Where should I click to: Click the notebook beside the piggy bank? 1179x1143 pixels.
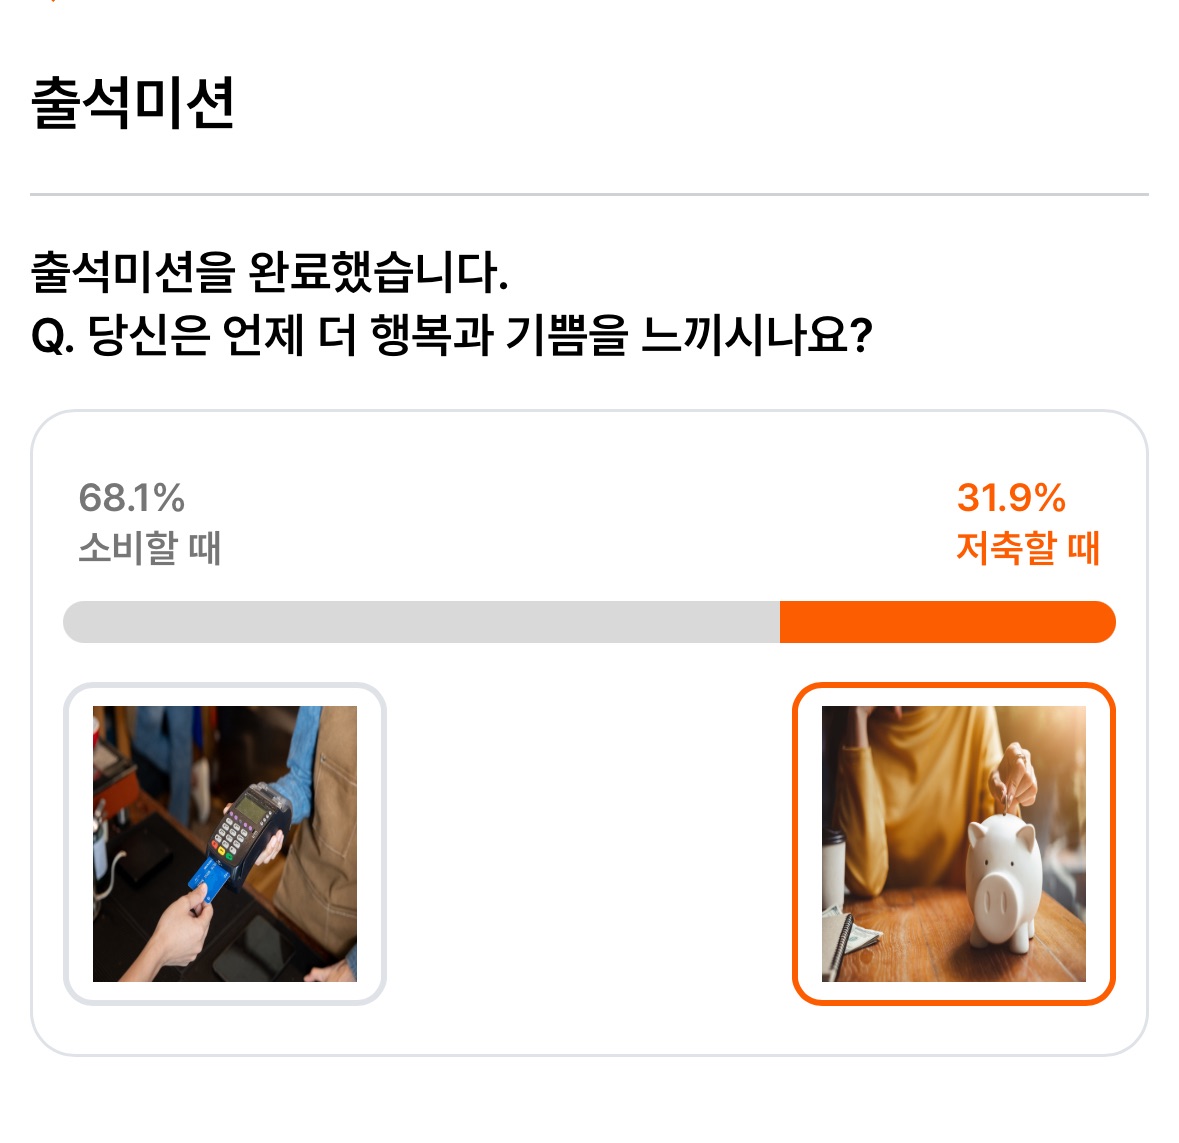pos(842,940)
